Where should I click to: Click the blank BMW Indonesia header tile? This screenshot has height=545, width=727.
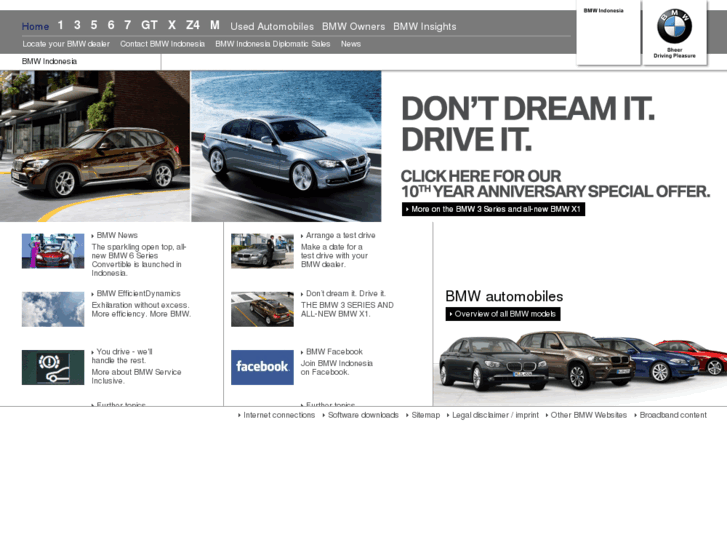click(x=609, y=32)
